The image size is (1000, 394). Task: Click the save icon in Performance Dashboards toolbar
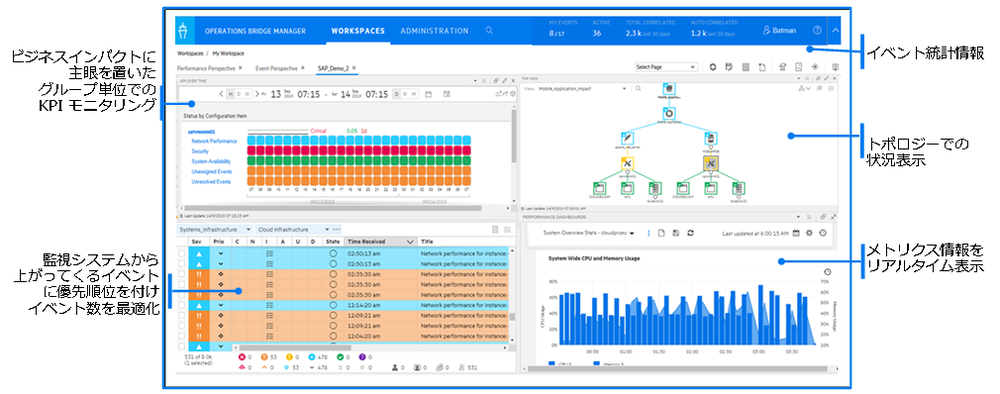[x=676, y=233]
